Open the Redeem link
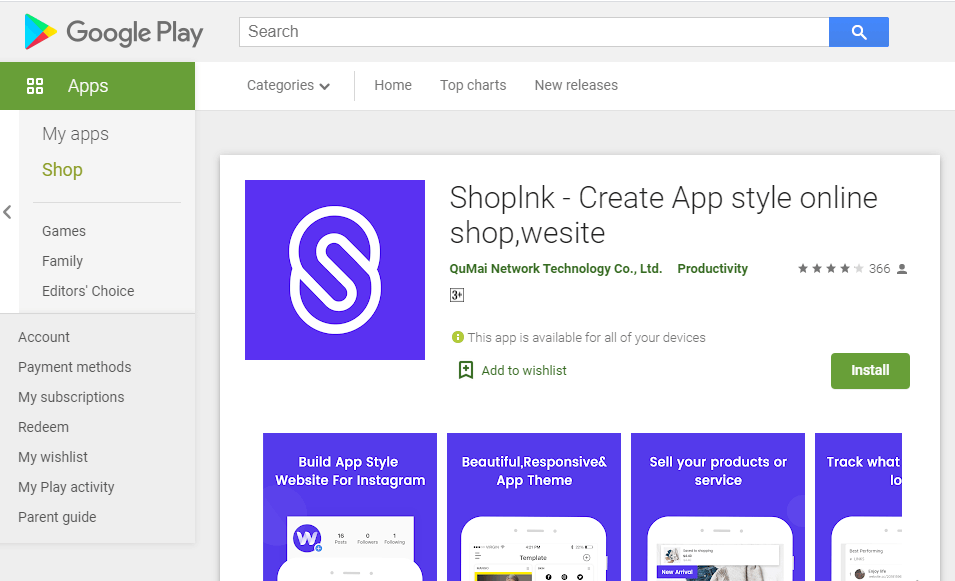The width and height of the screenshot is (955, 581). pyautogui.click(x=43, y=427)
